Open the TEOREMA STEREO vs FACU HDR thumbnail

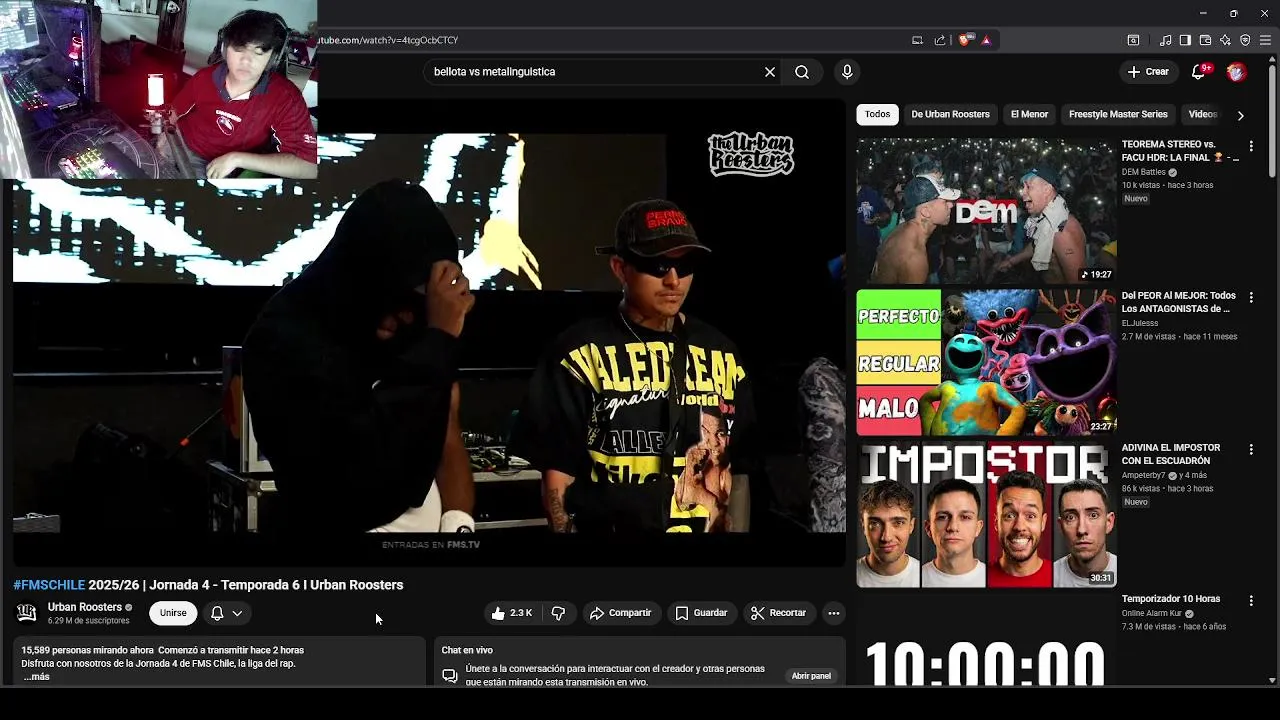[x=986, y=211]
